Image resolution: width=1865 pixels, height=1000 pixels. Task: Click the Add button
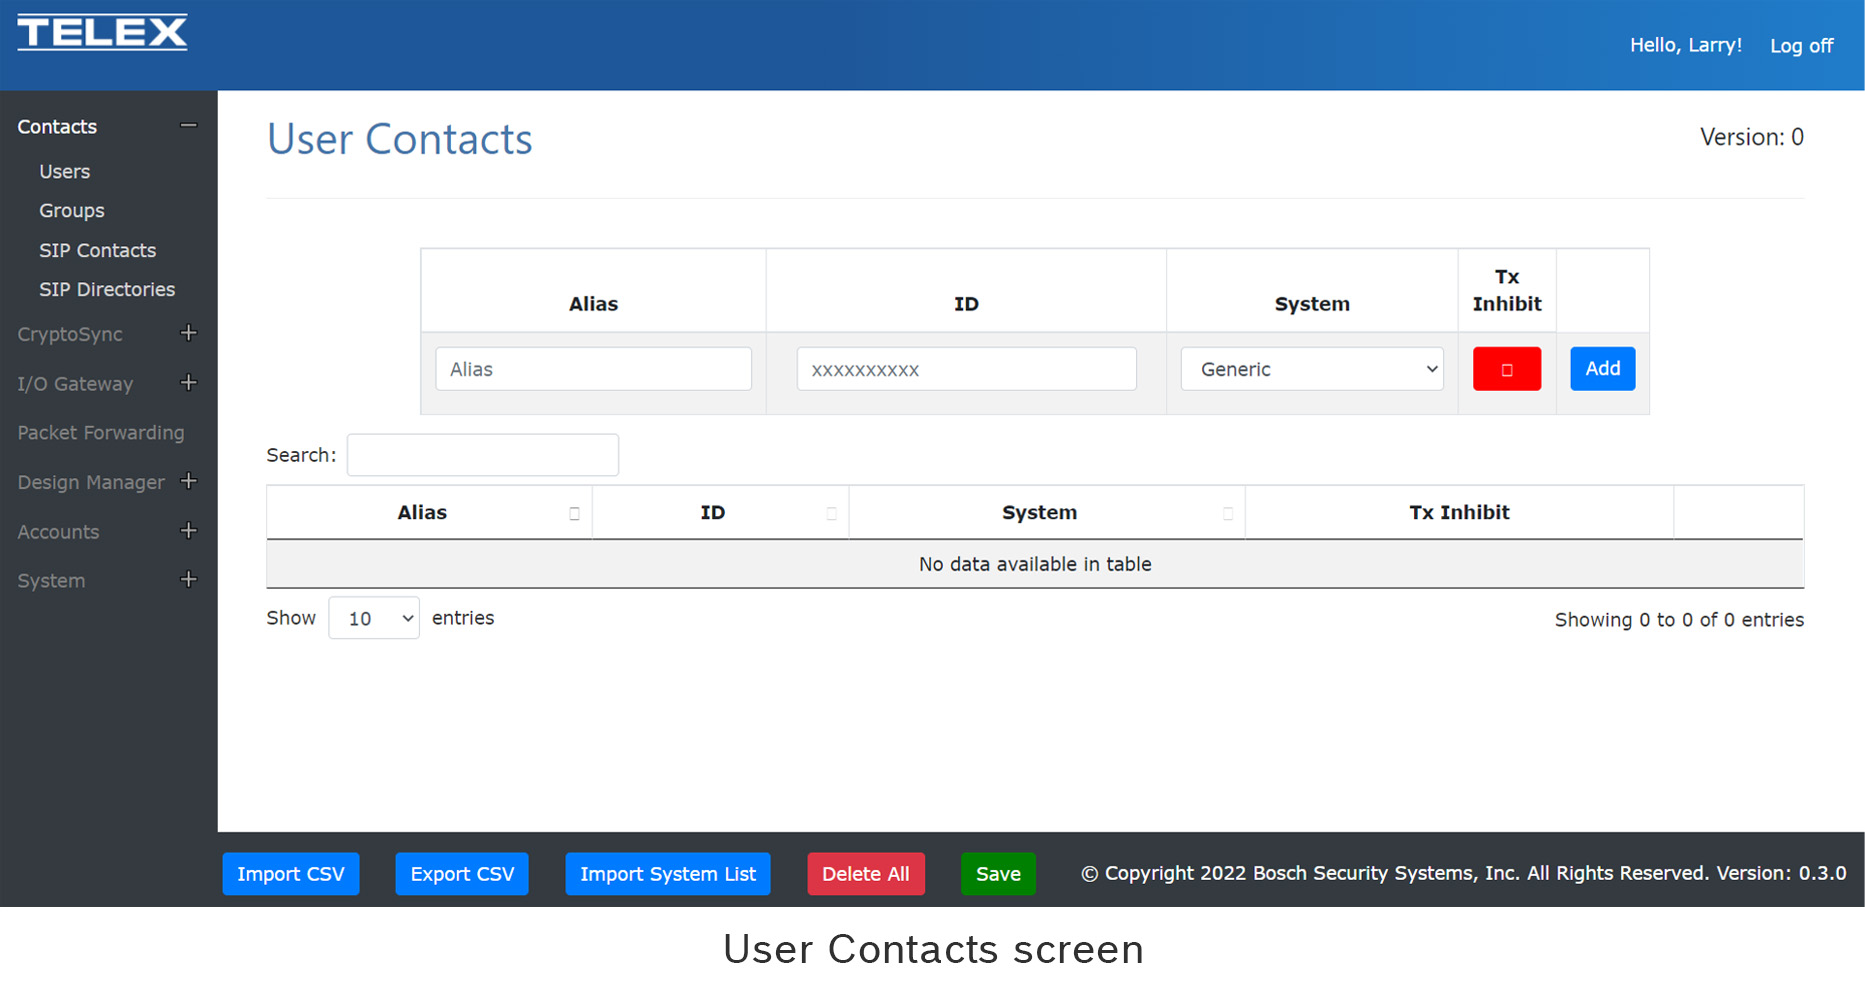1603,369
